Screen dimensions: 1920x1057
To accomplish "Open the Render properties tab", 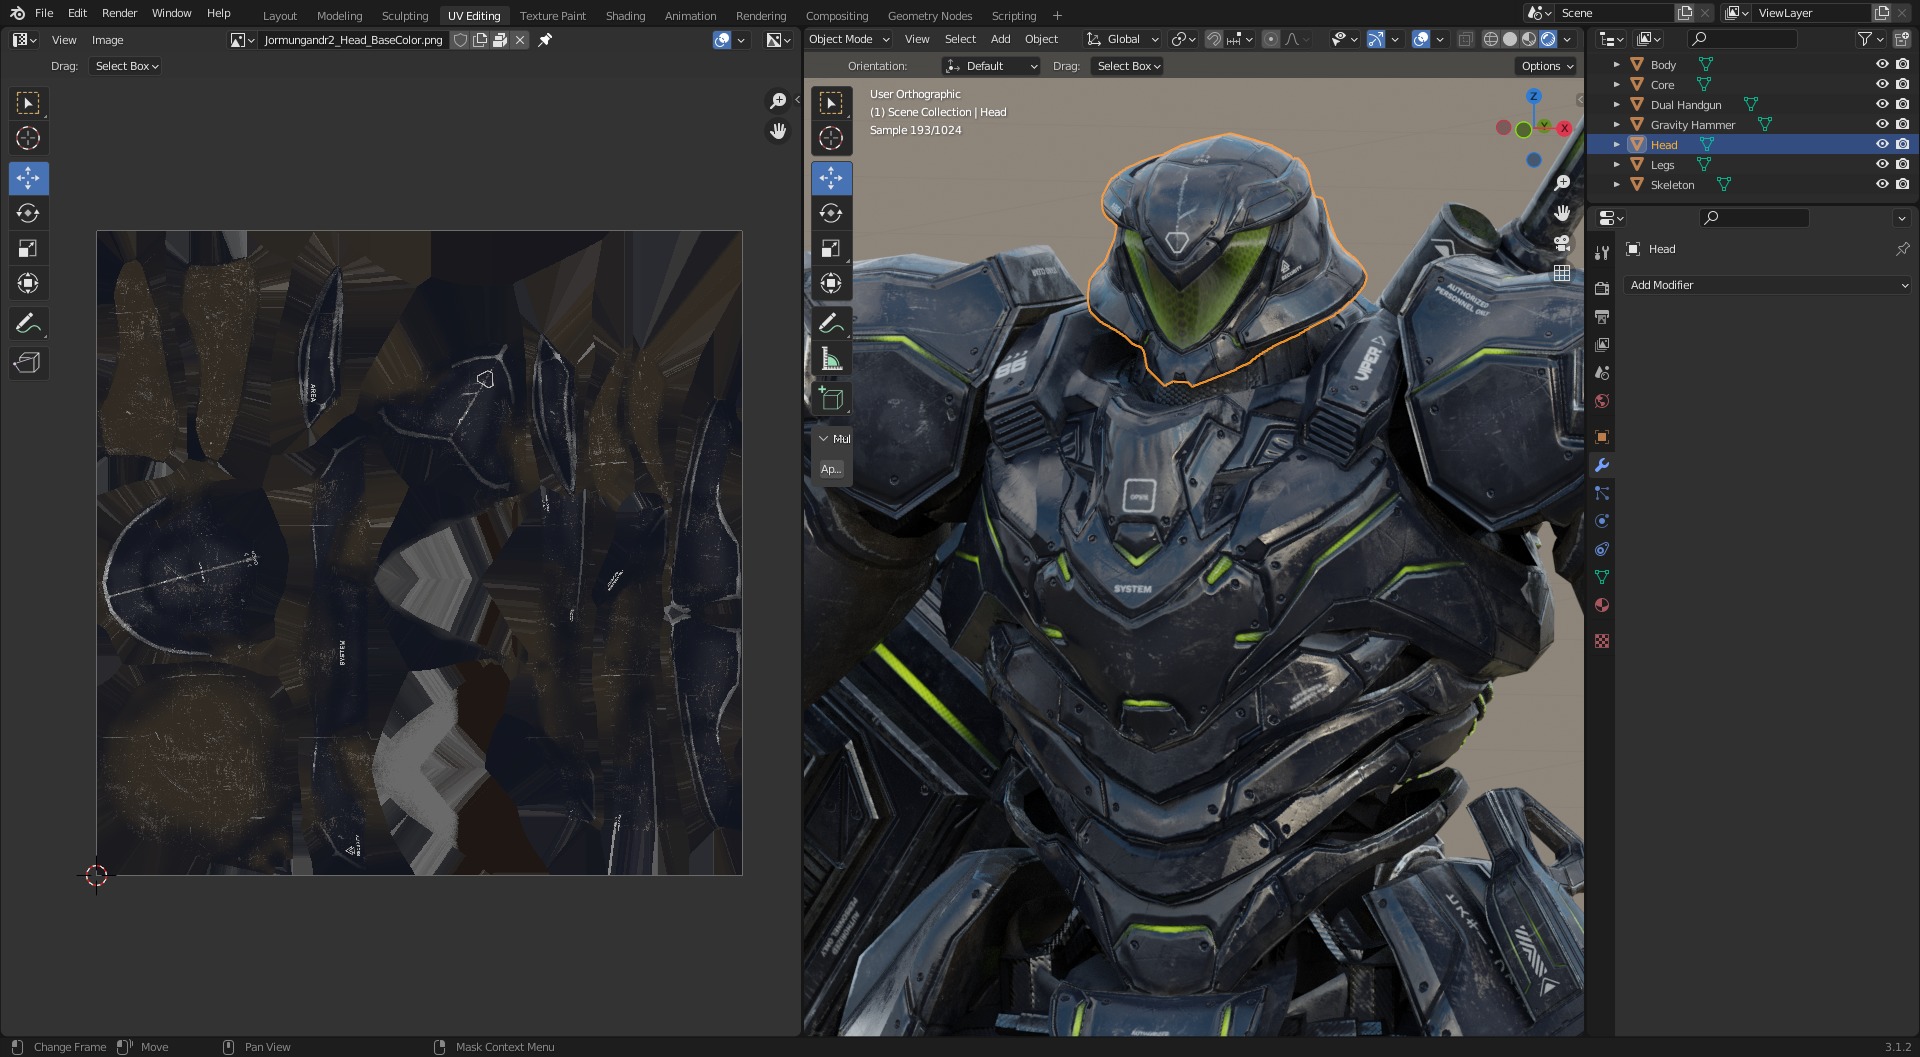I will click(x=1602, y=288).
